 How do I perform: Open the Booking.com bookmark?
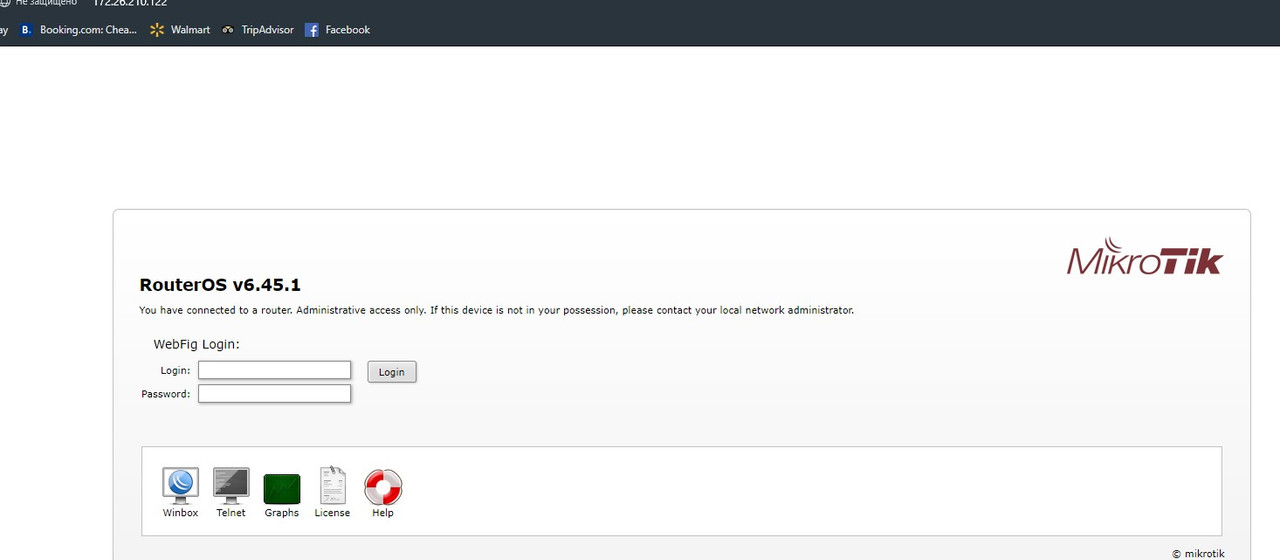click(x=78, y=30)
